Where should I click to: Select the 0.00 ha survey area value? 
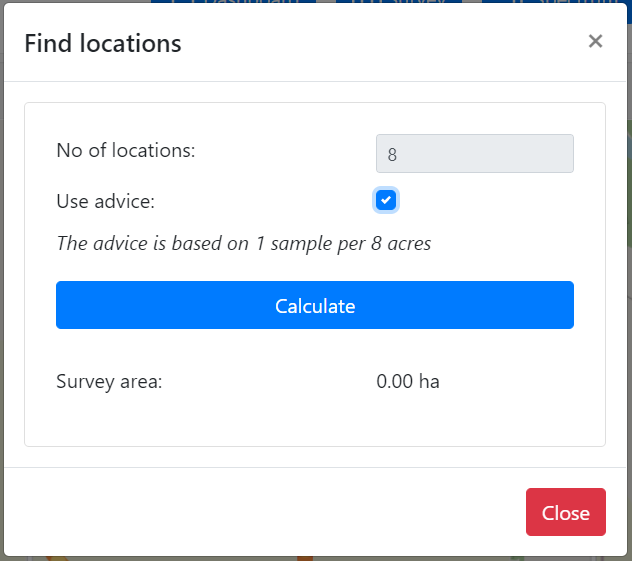(407, 381)
